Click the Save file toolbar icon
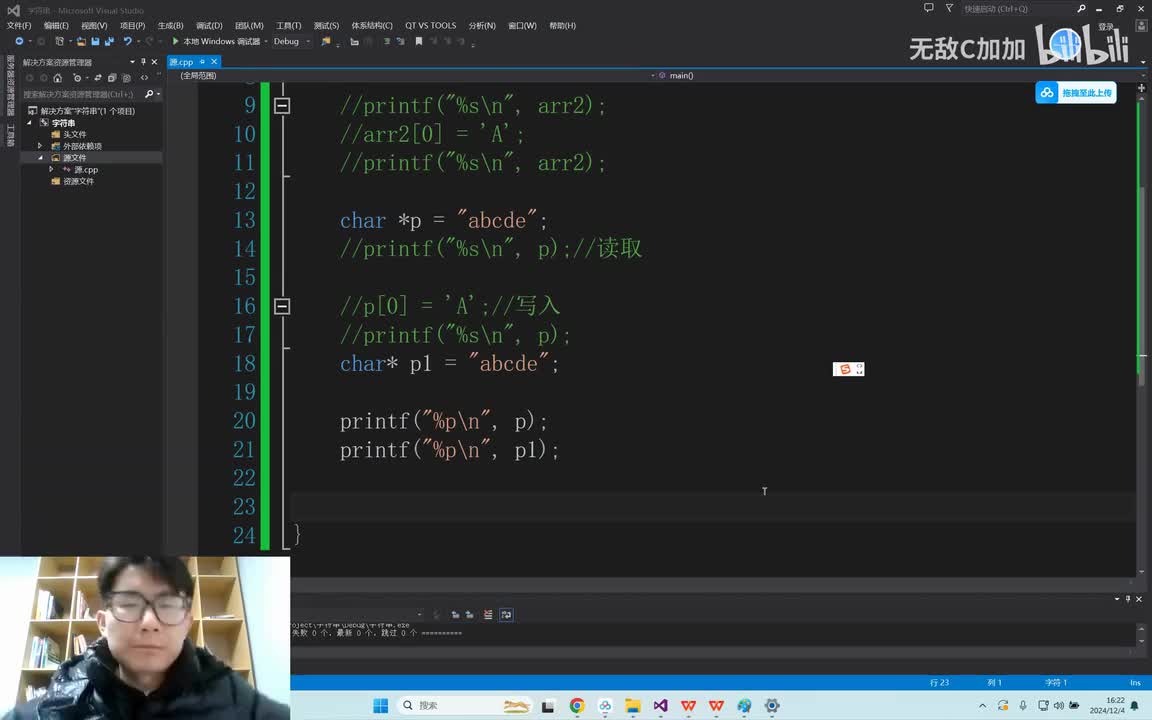The width and height of the screenshot is (1152, 720). (95, 41)
